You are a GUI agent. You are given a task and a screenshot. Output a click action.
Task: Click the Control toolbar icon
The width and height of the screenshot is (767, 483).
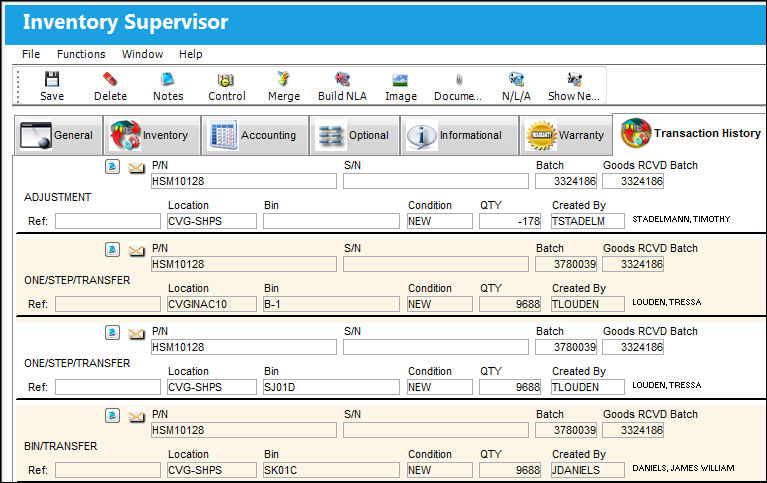pyautogui.click(x=226, y=79)
